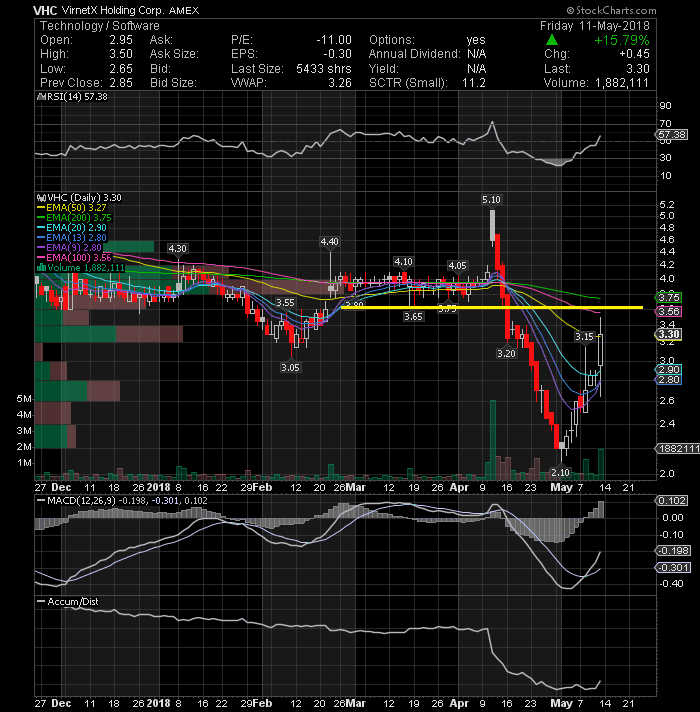Viewport: 700px width, 712px height.
Task: Click the 5M volume axis label
Action: click(x=24, y=399)
